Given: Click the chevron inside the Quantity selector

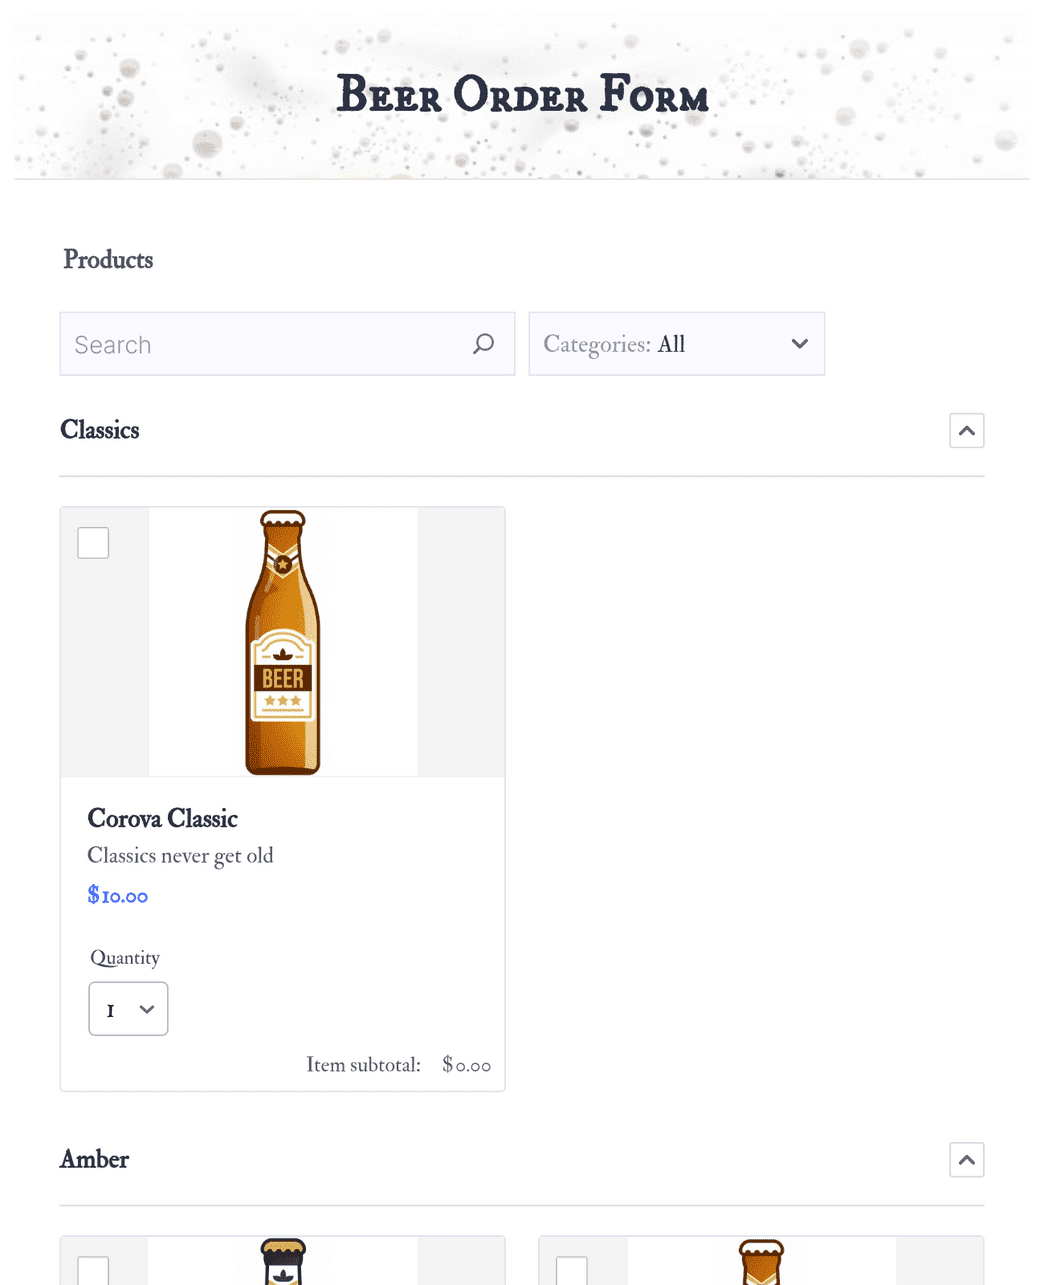Looking at the screenshot, I should pos(145,1009).
